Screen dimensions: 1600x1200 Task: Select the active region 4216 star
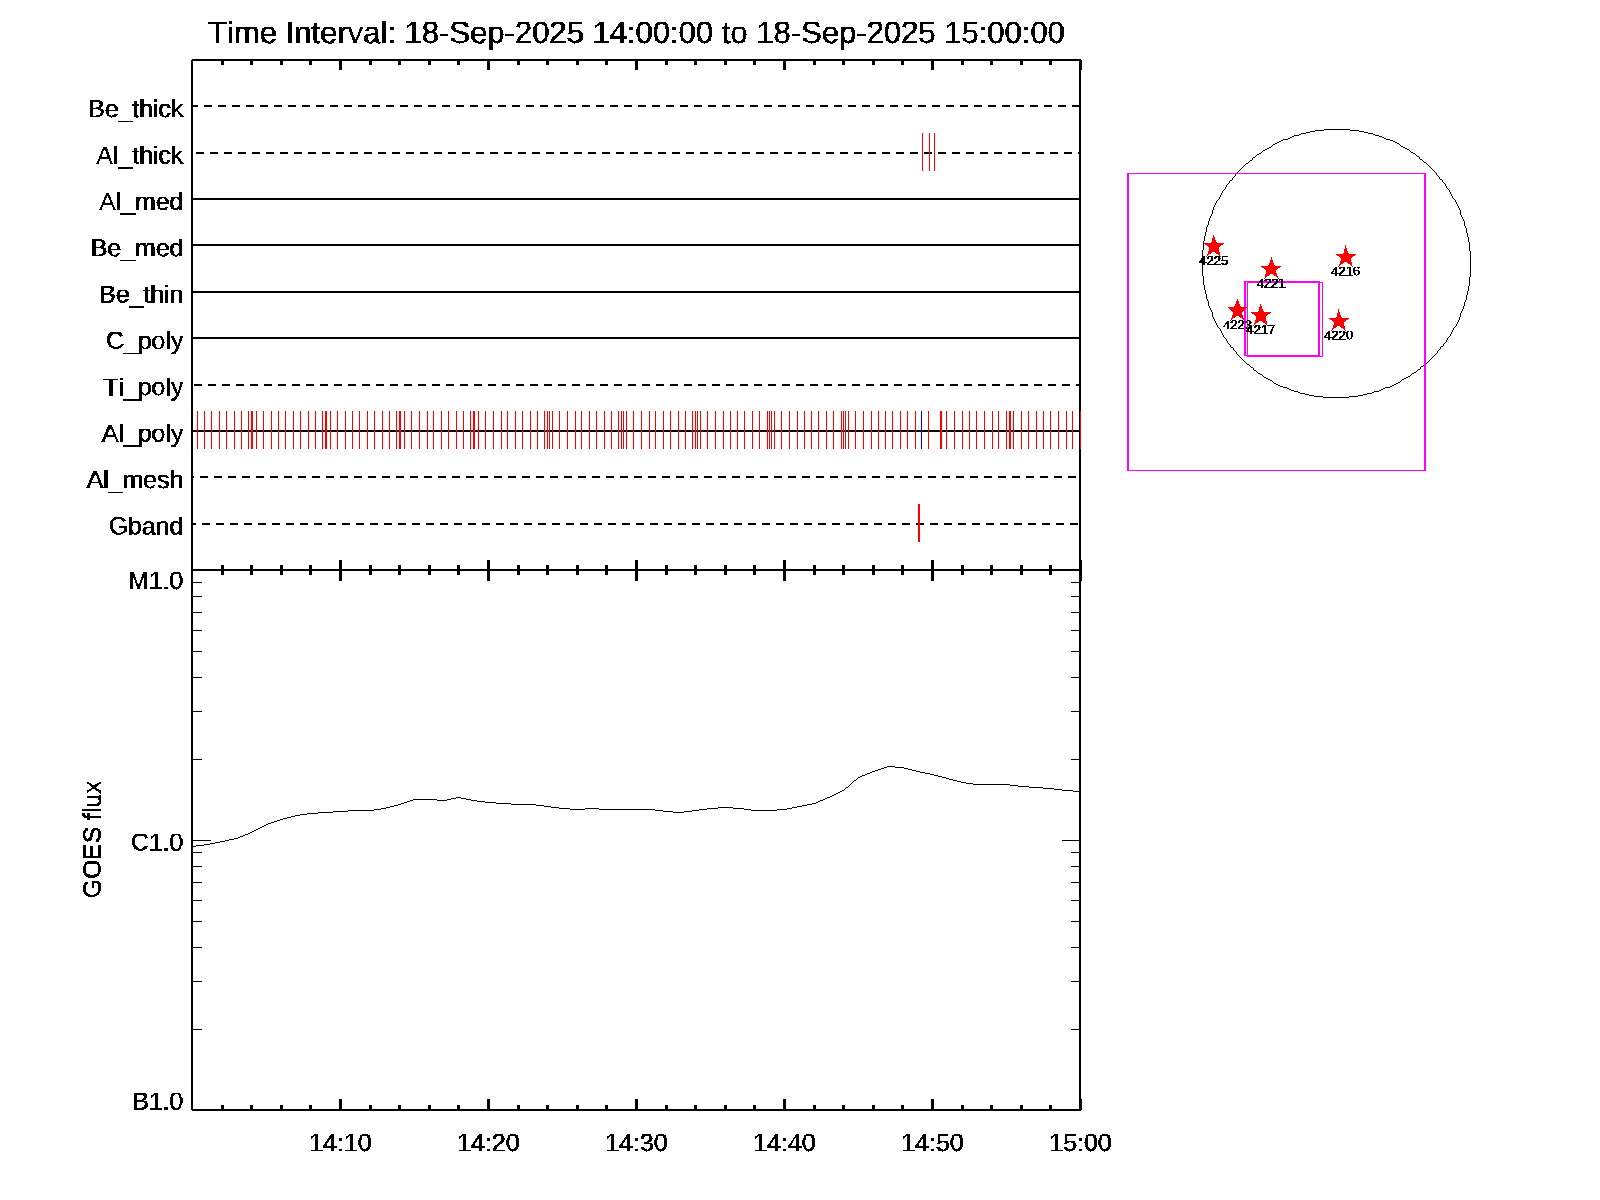point(1345,257)
